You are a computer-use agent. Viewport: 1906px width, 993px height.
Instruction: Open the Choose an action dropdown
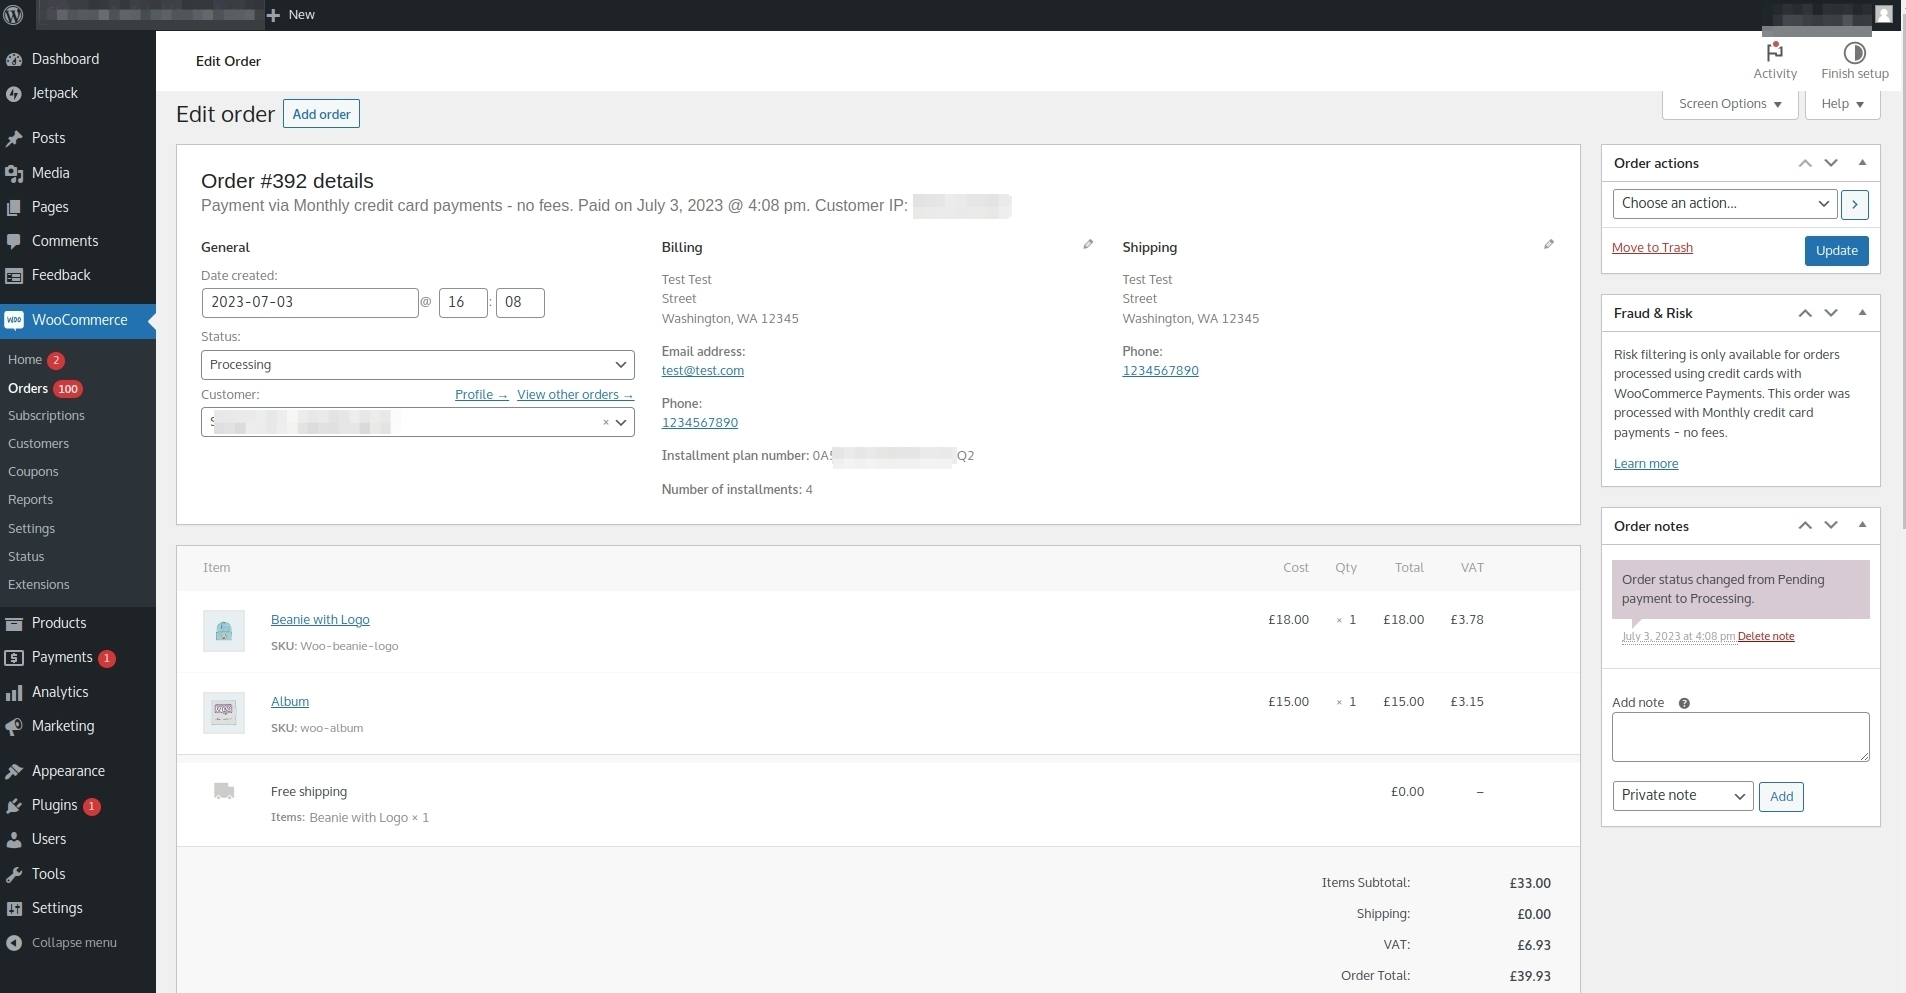coord(1725,204)
